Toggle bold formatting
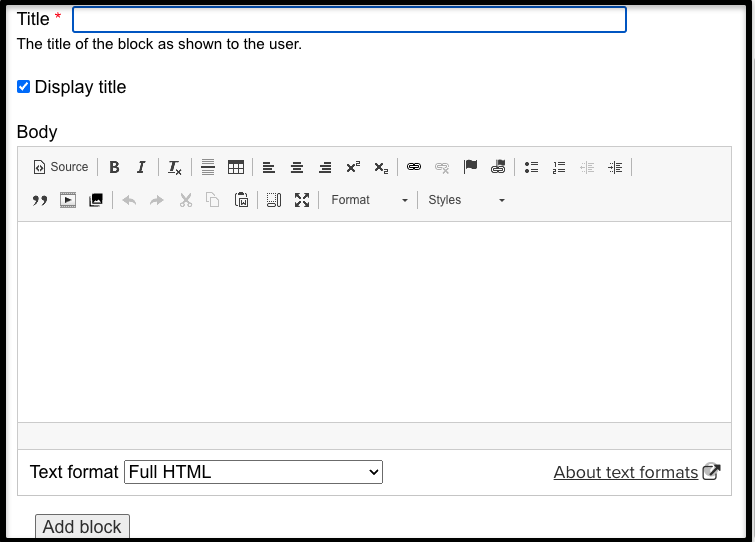Viewport: 755px width, 542px height. point(114,167)
